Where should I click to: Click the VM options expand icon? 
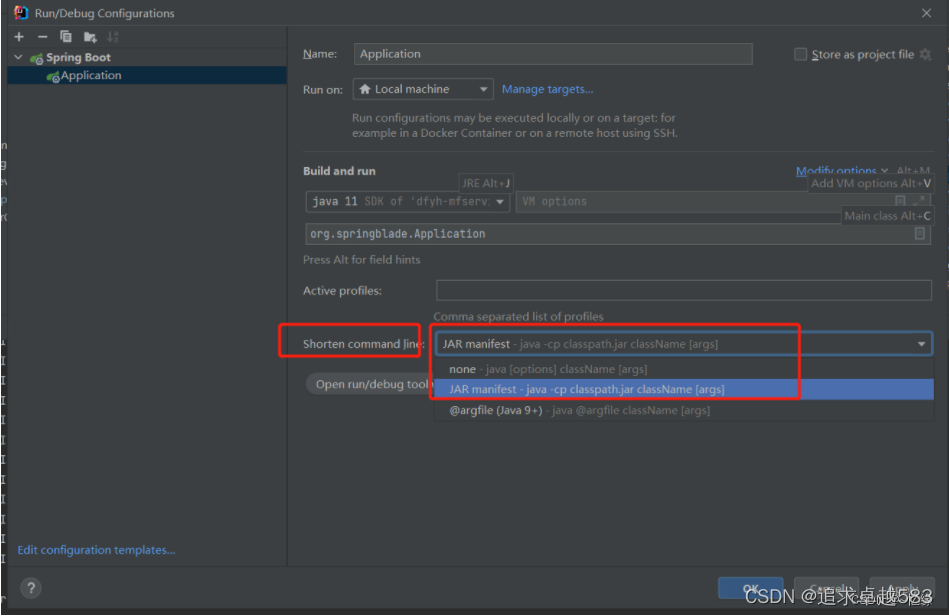tap(916, 200)
